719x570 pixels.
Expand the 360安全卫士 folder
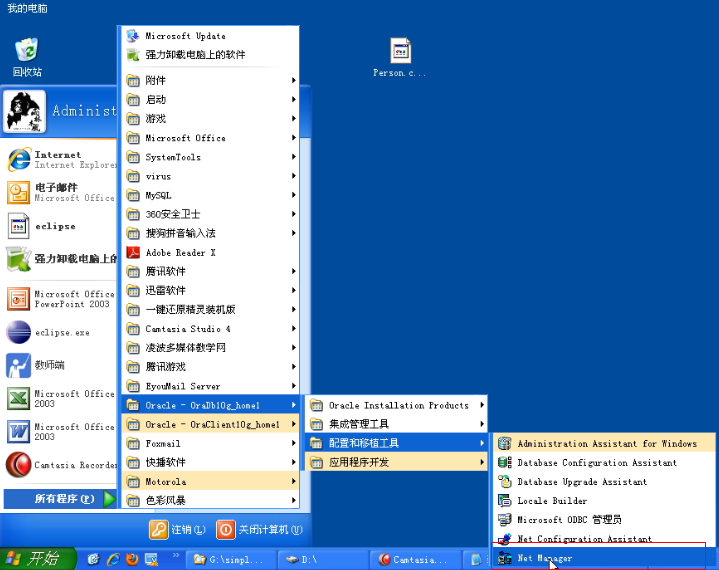[210, 214]
